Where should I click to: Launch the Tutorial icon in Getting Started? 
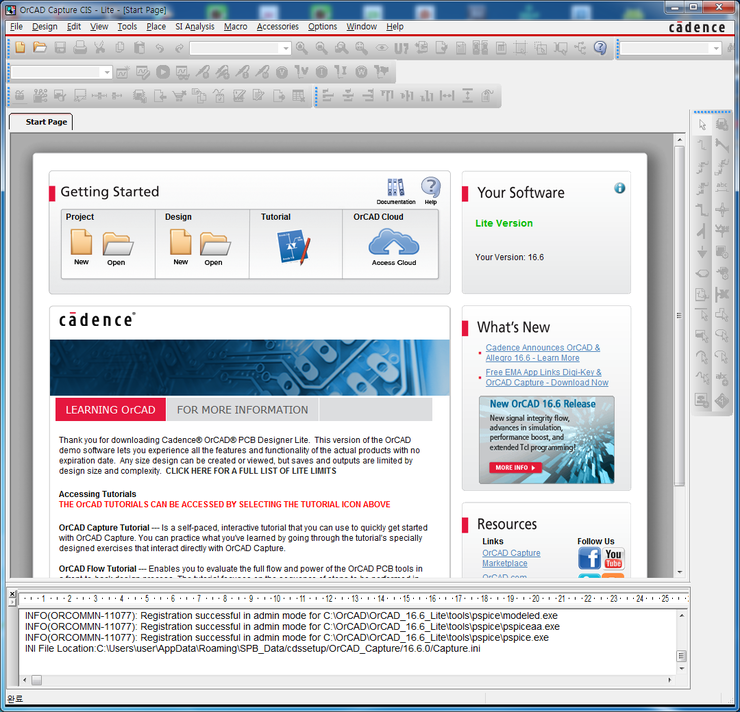294,247
